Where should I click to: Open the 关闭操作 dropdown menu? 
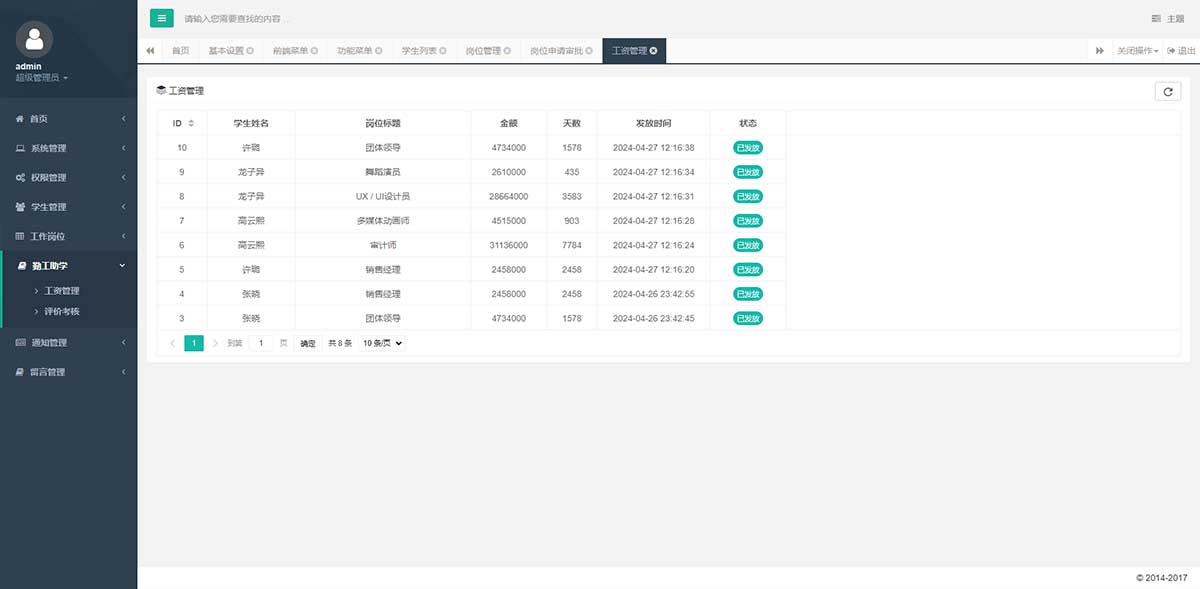pyautogui.click(x=1137, y=51)
